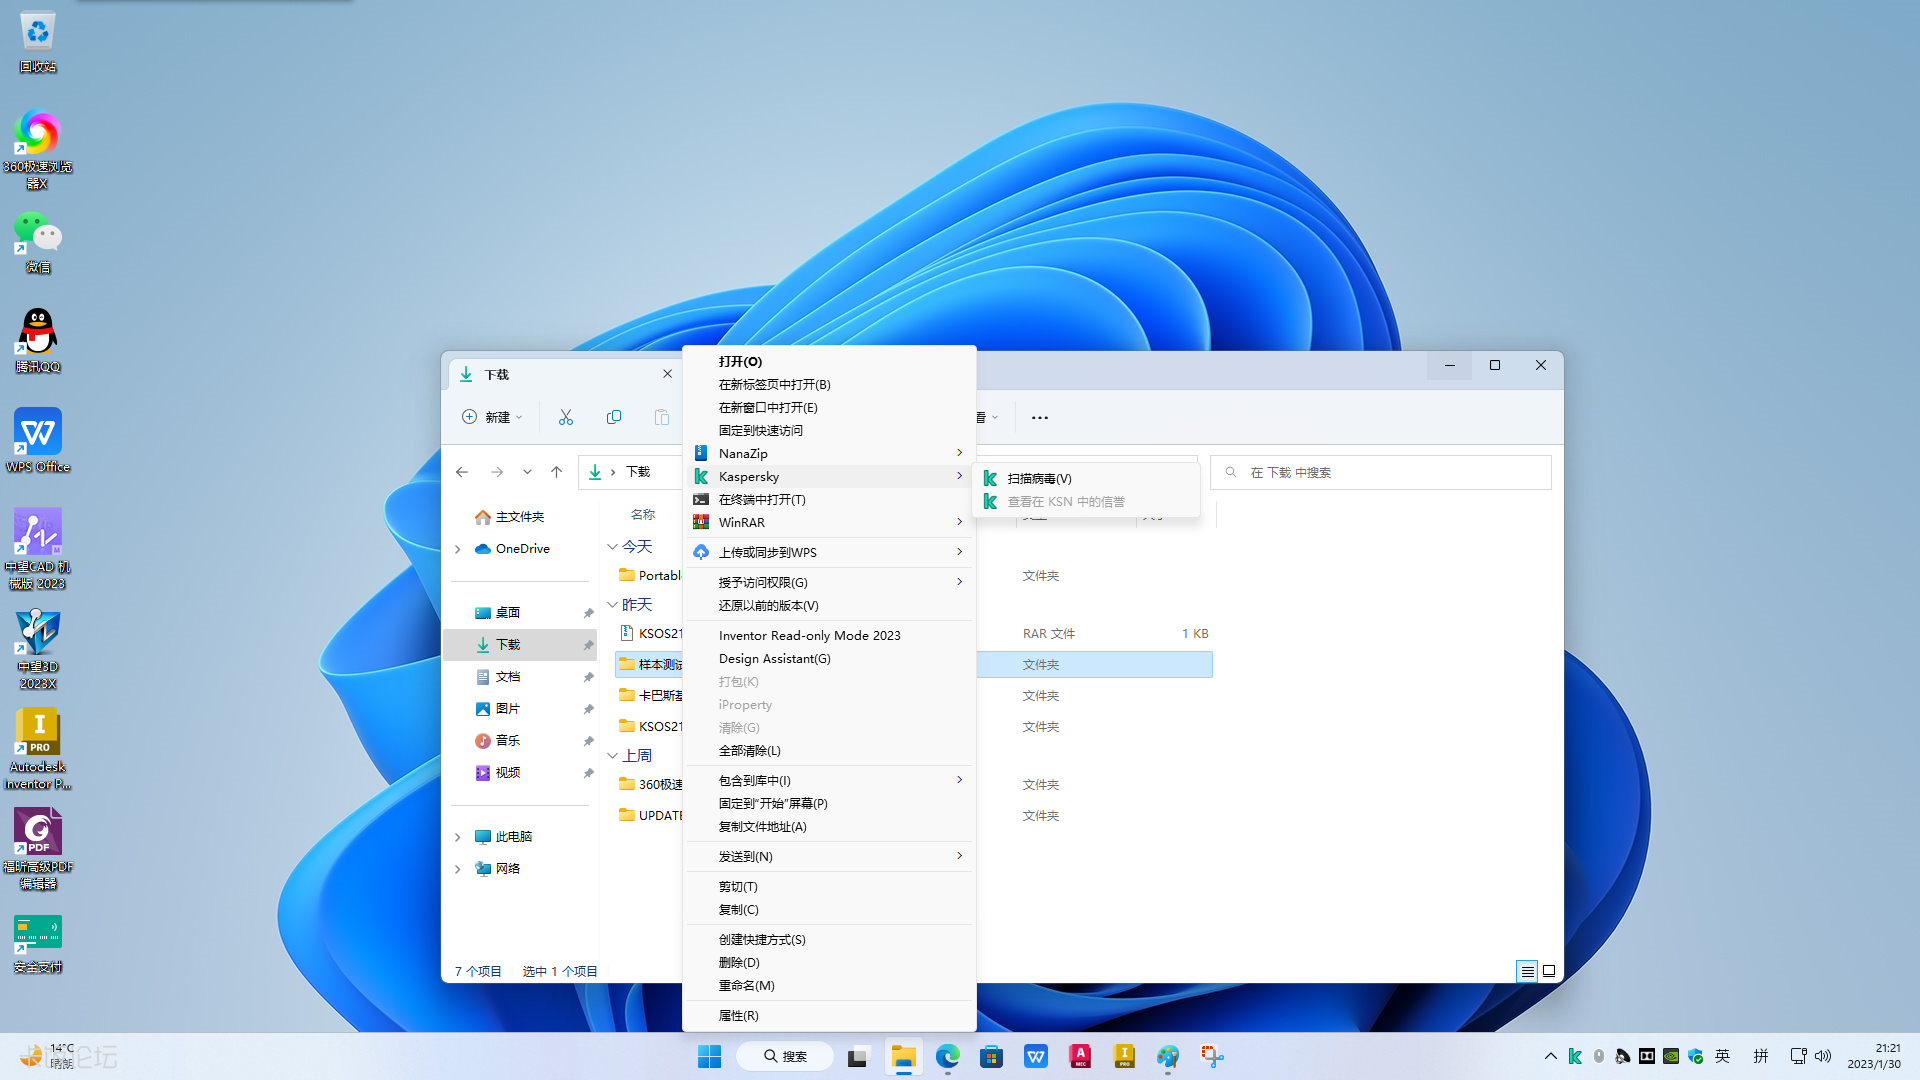Choose 固定到快速访问 menu entry
Screen dimensions: 1920x1080
pyautogui.click(x=829, y=430)
